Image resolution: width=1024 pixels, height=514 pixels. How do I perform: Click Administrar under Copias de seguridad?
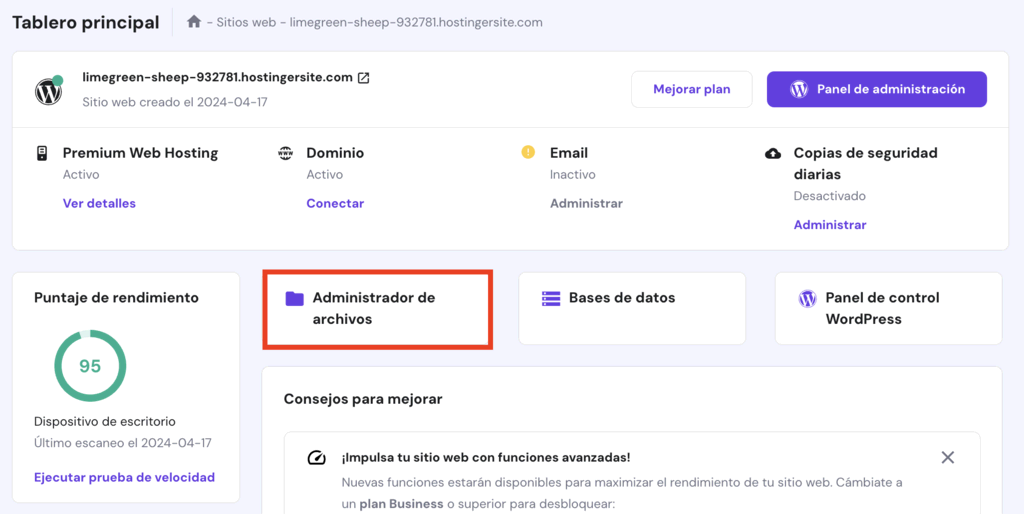830,225
